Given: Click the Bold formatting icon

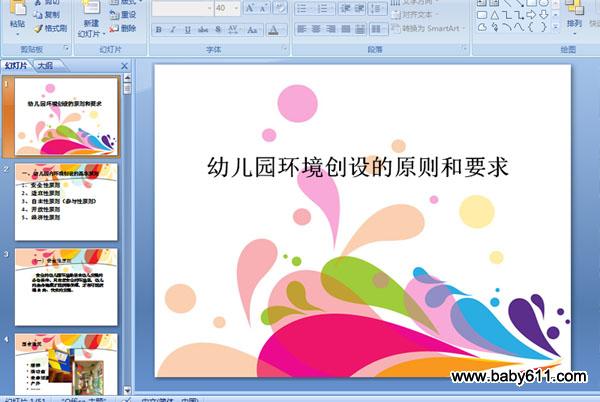Looking at the screenshot, I should [158, 29].
